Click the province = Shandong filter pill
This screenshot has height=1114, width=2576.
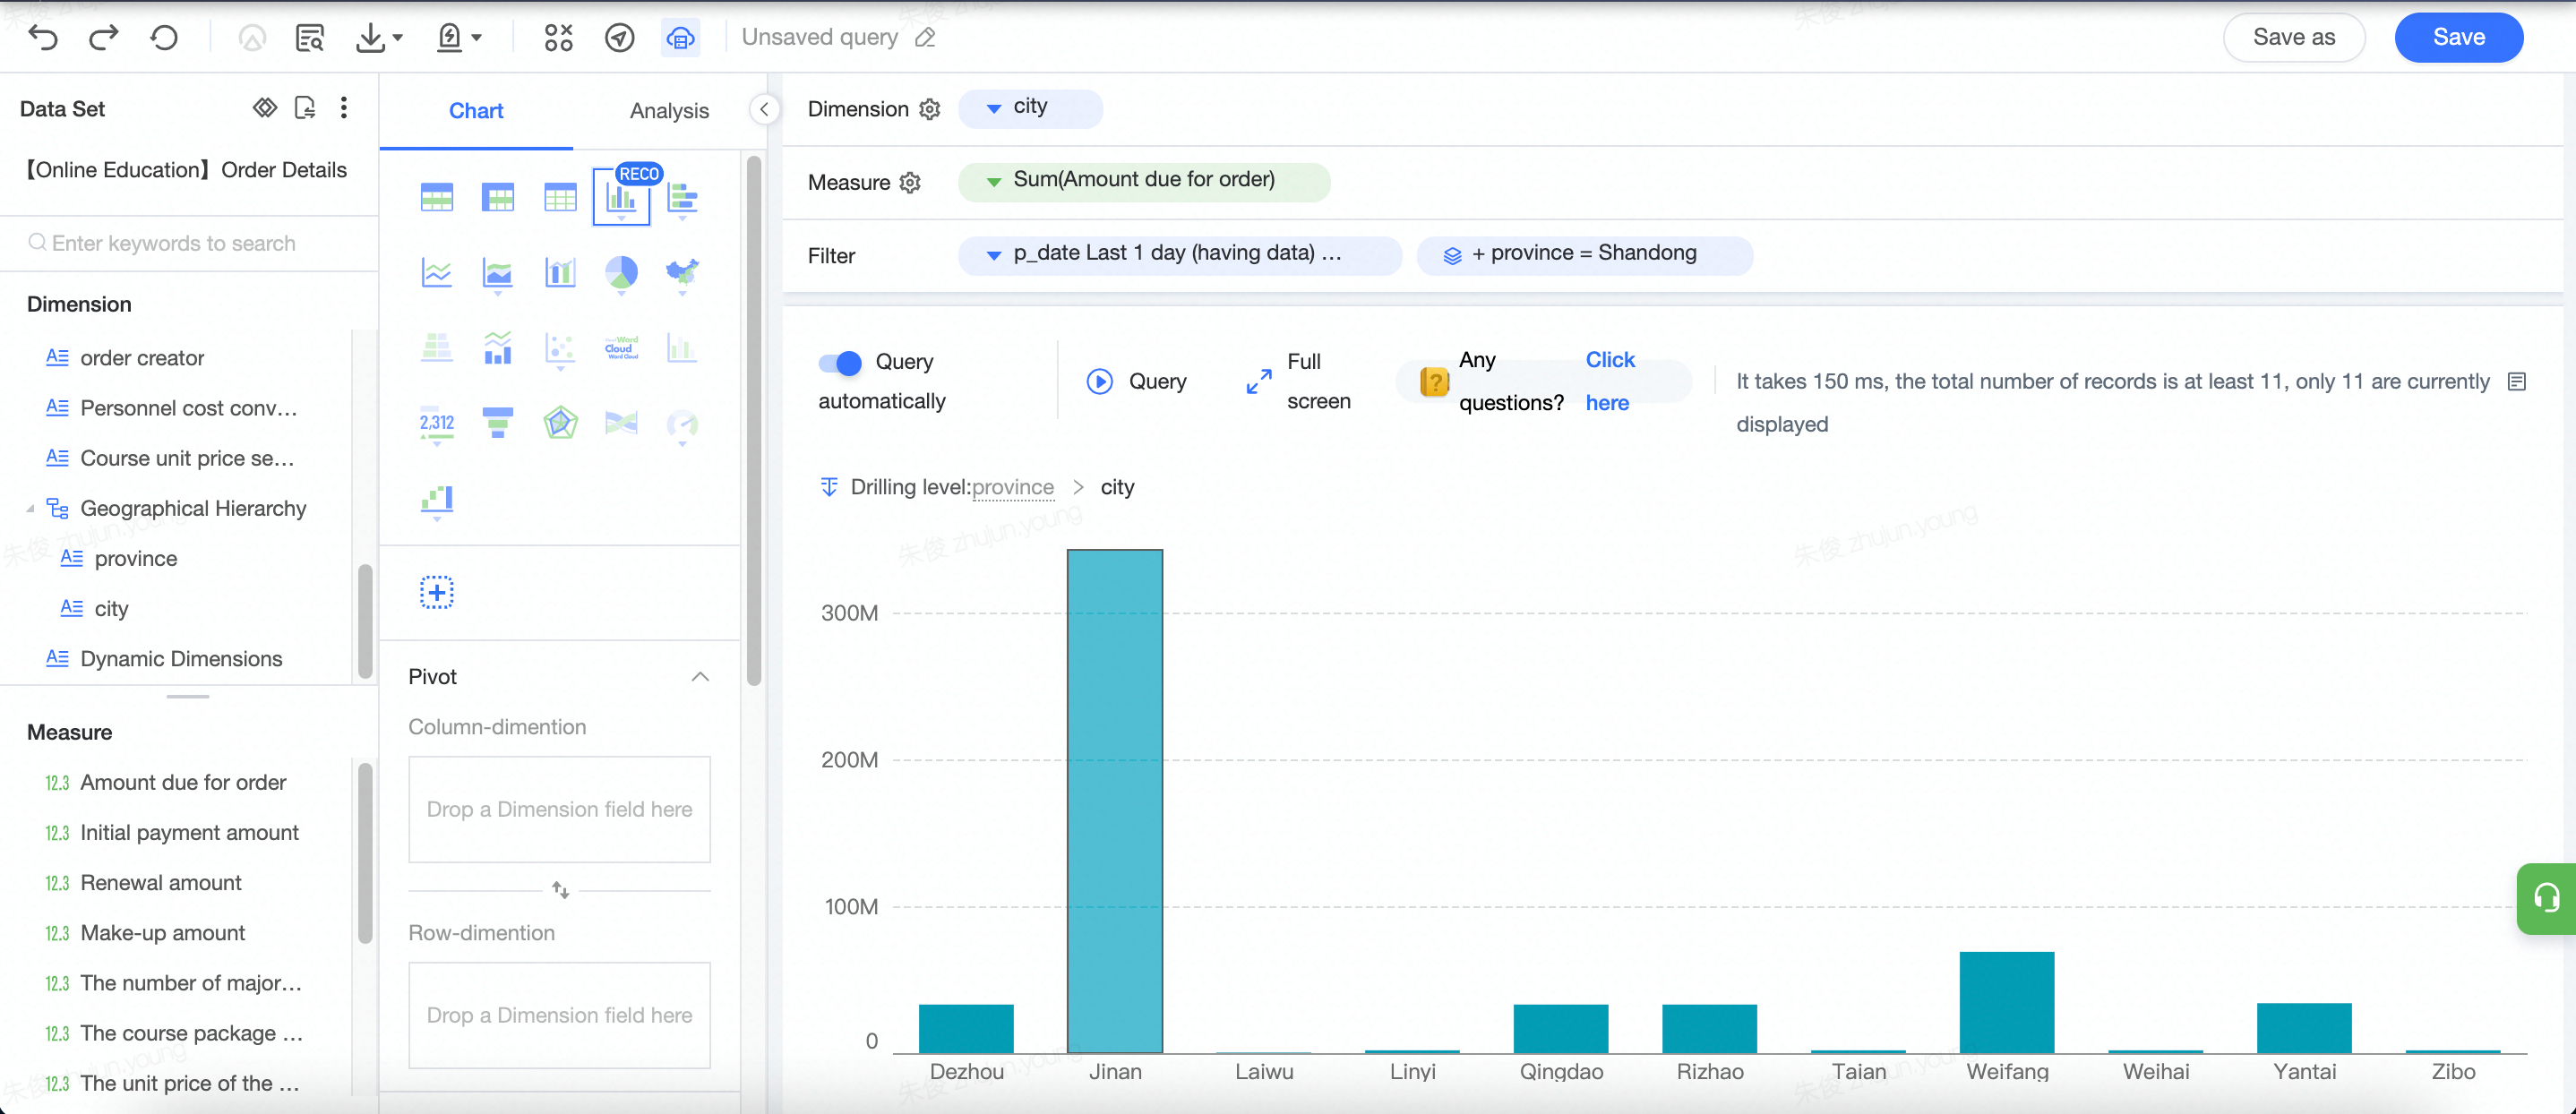(x=1584, y=254)
